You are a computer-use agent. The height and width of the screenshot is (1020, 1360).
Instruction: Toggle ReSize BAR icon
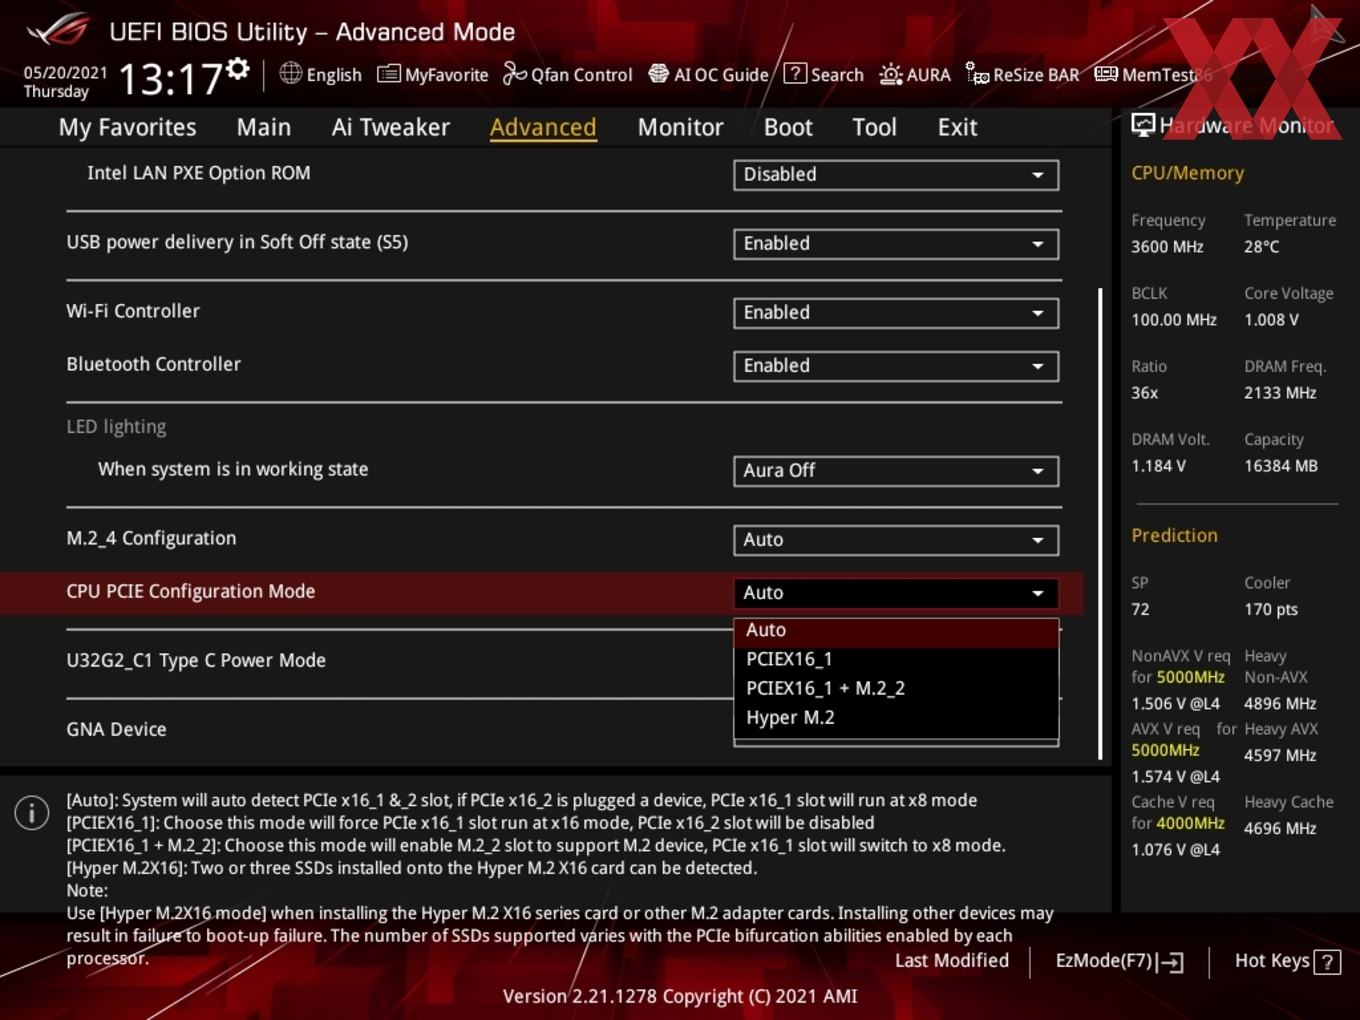click(x=977, y=74)
